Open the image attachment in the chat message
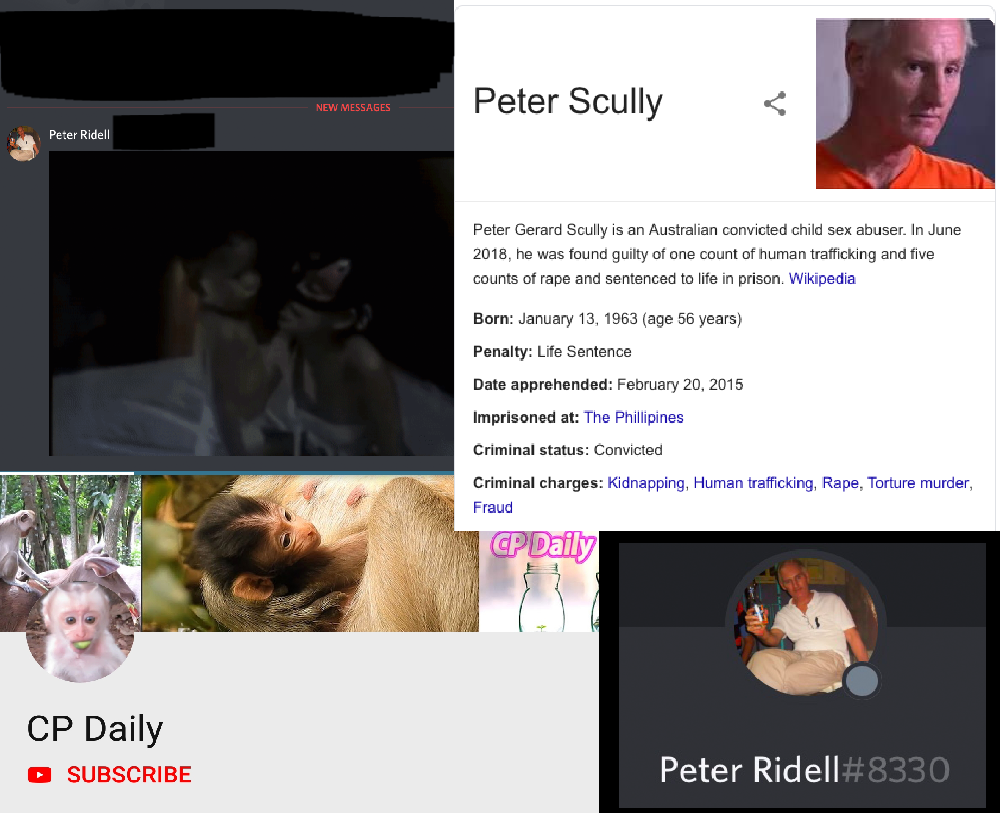The height and width of the screenshot is (813, 1000). click(251, 304)
